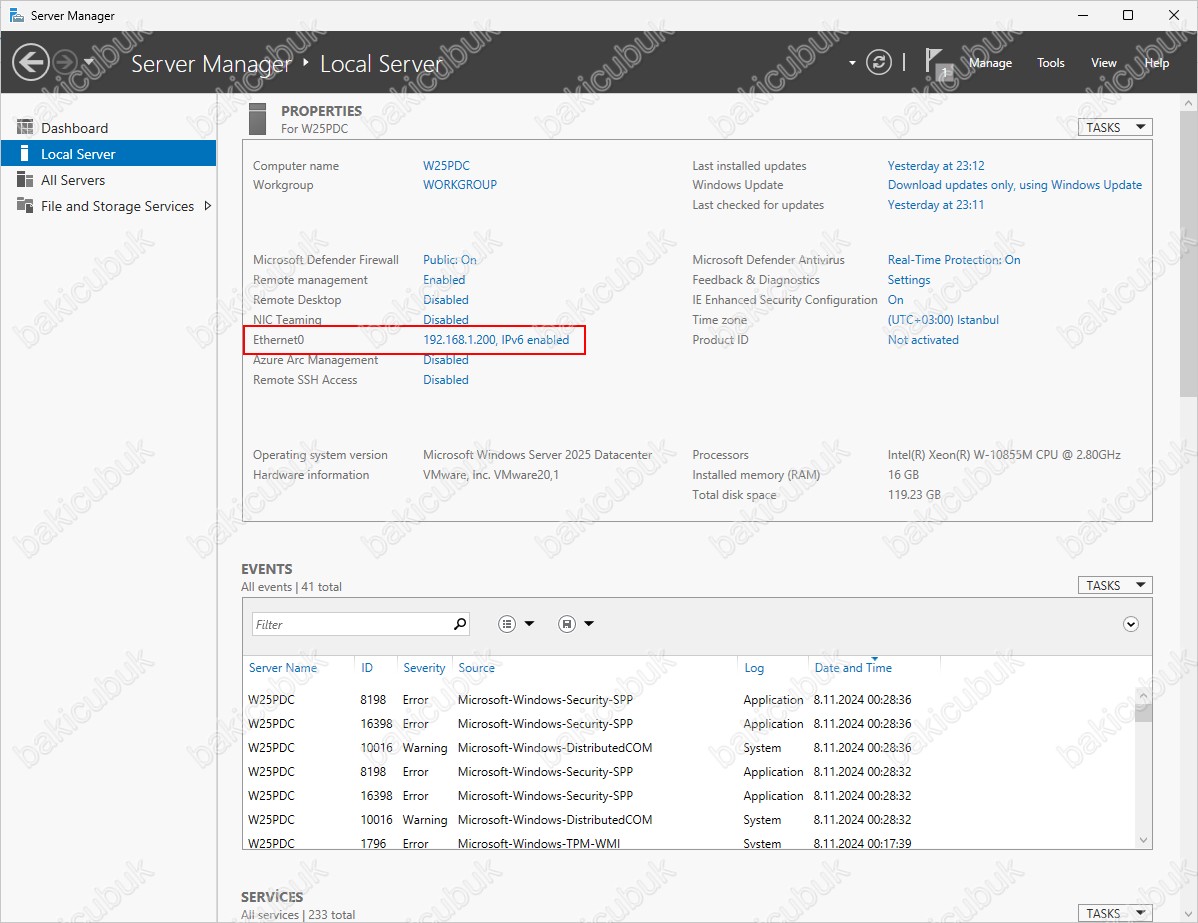Screen dimensions: 1198x923
Task: Open dropdown arrow next to criteria icon
Action: 529,624
